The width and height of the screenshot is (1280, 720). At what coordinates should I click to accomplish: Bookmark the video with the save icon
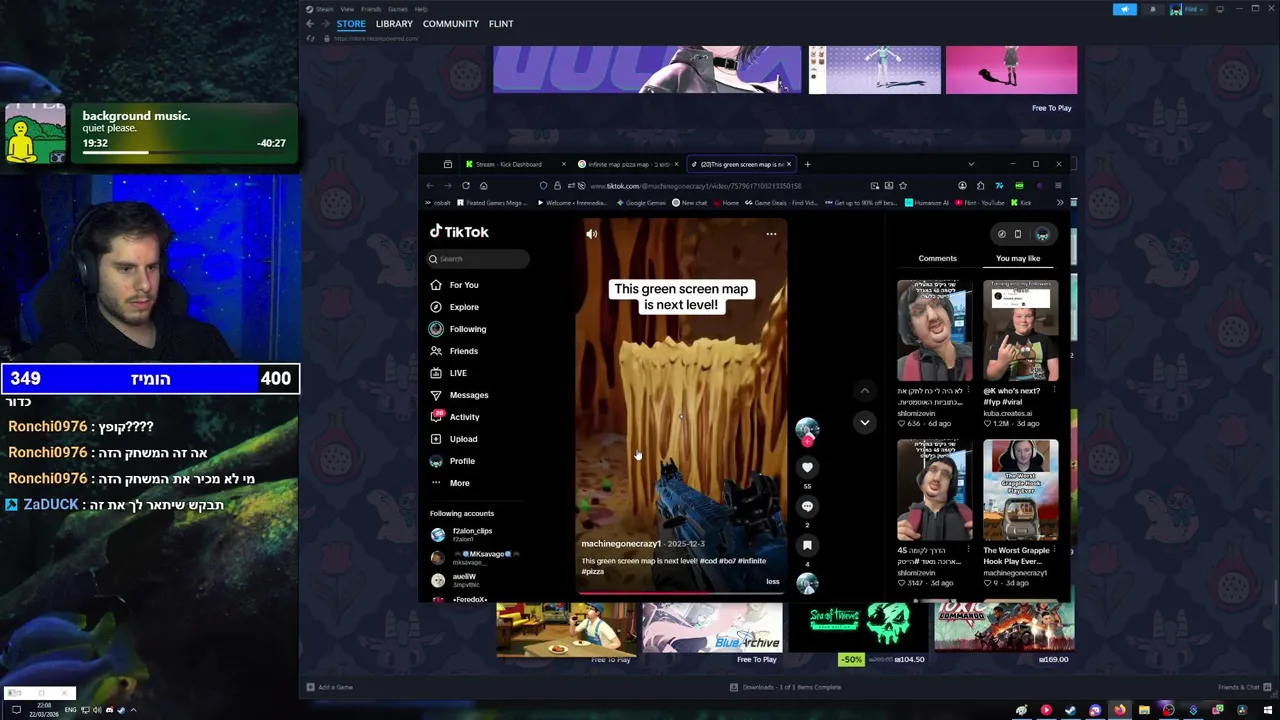807,545
